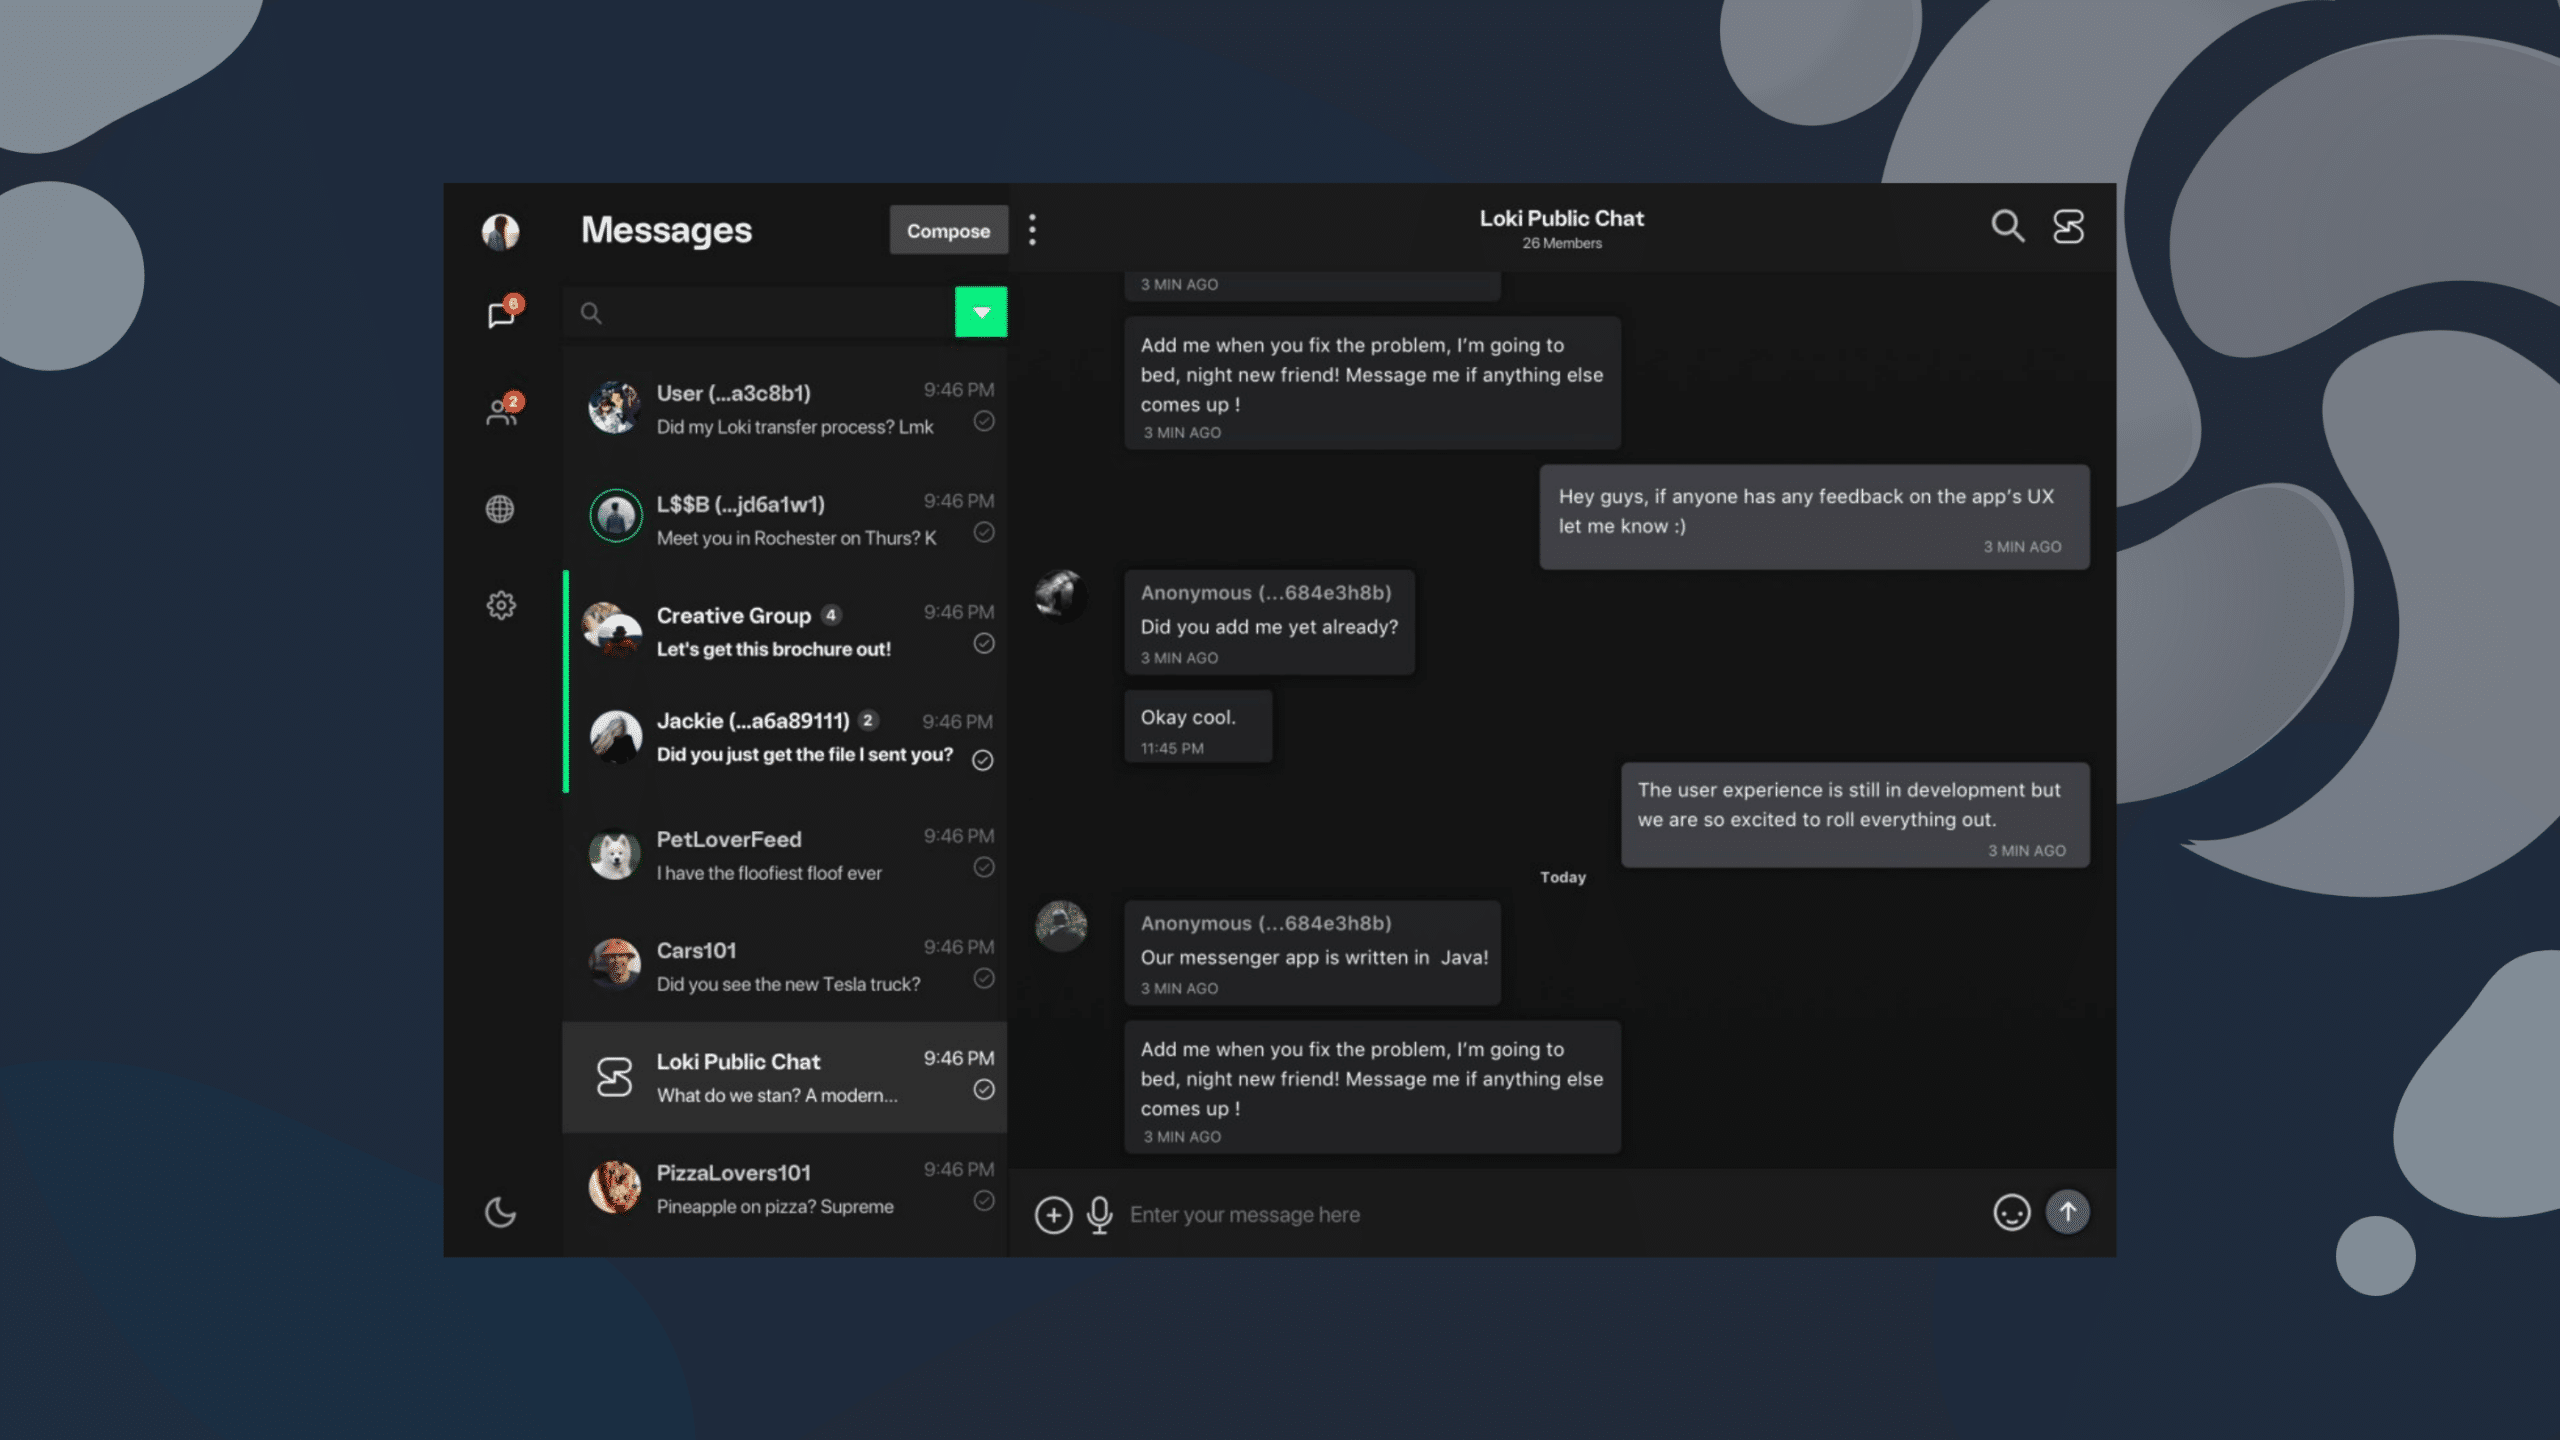Open the three-dot options menu
This screenshot has width=2560, height=1440.
tap(1032, 230)
